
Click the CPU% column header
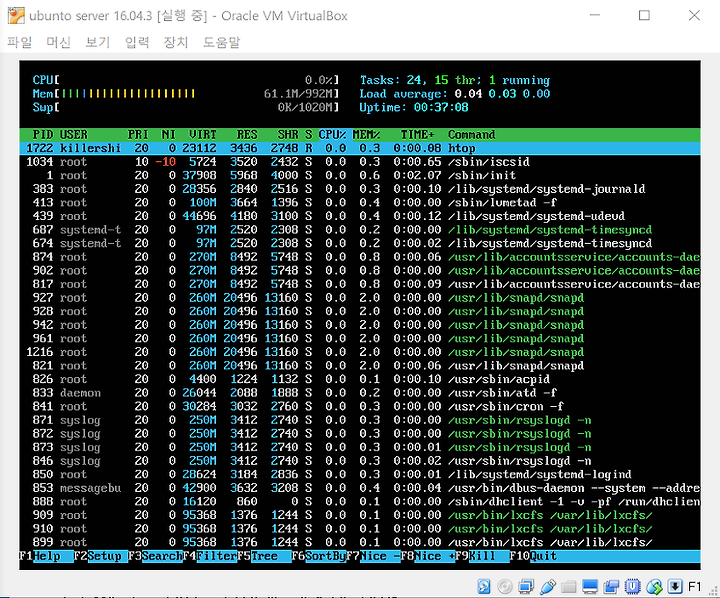tap(332, 135)
